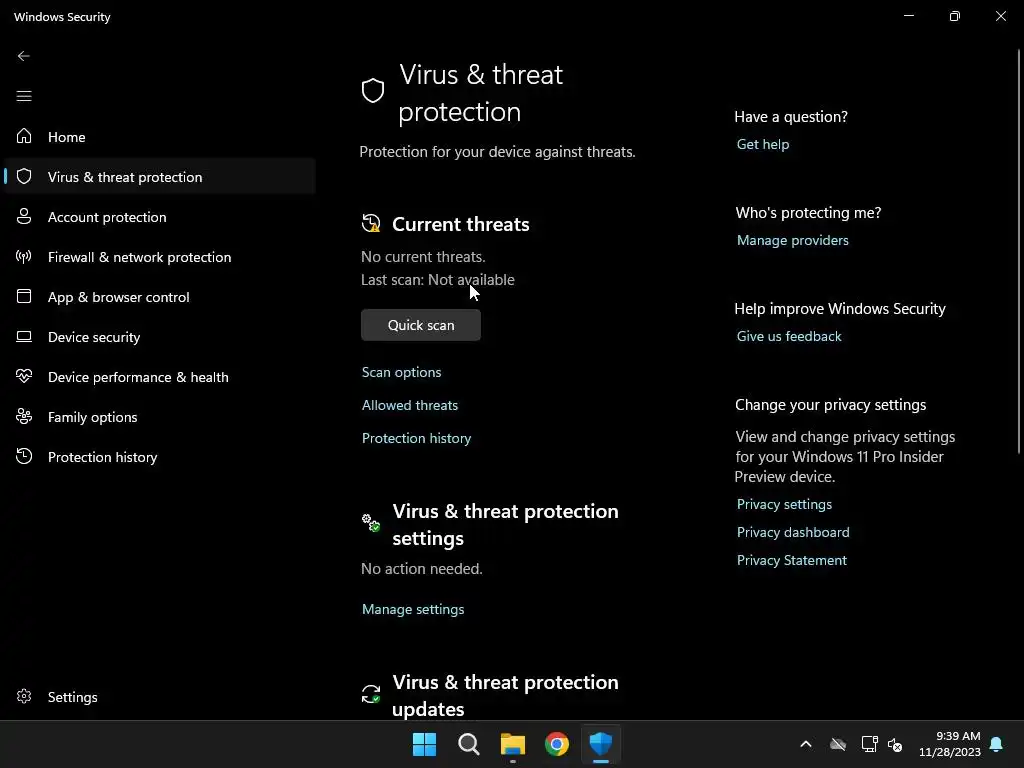Open Protection history in sidebar

click(x=160, y=456)
